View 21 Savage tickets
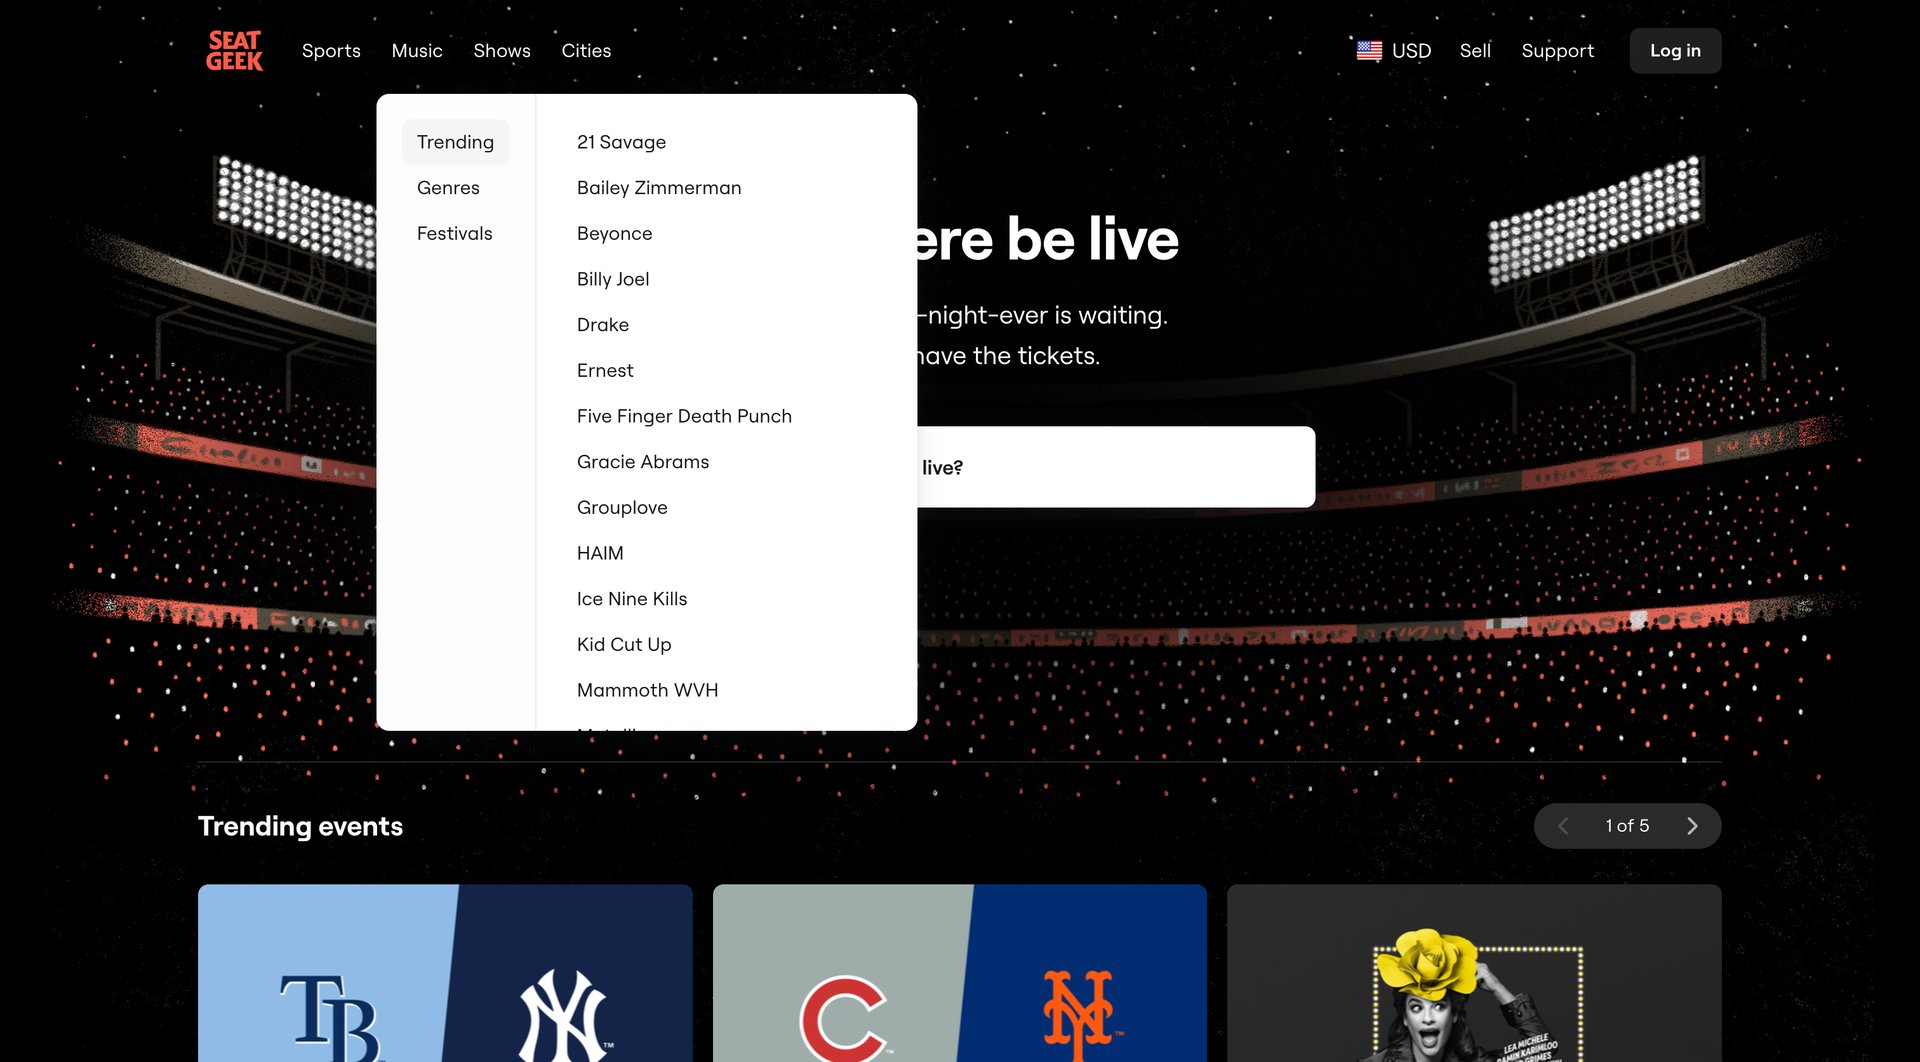The width and height of the screenshot is (1920, 1062). (x=621, y=142)
